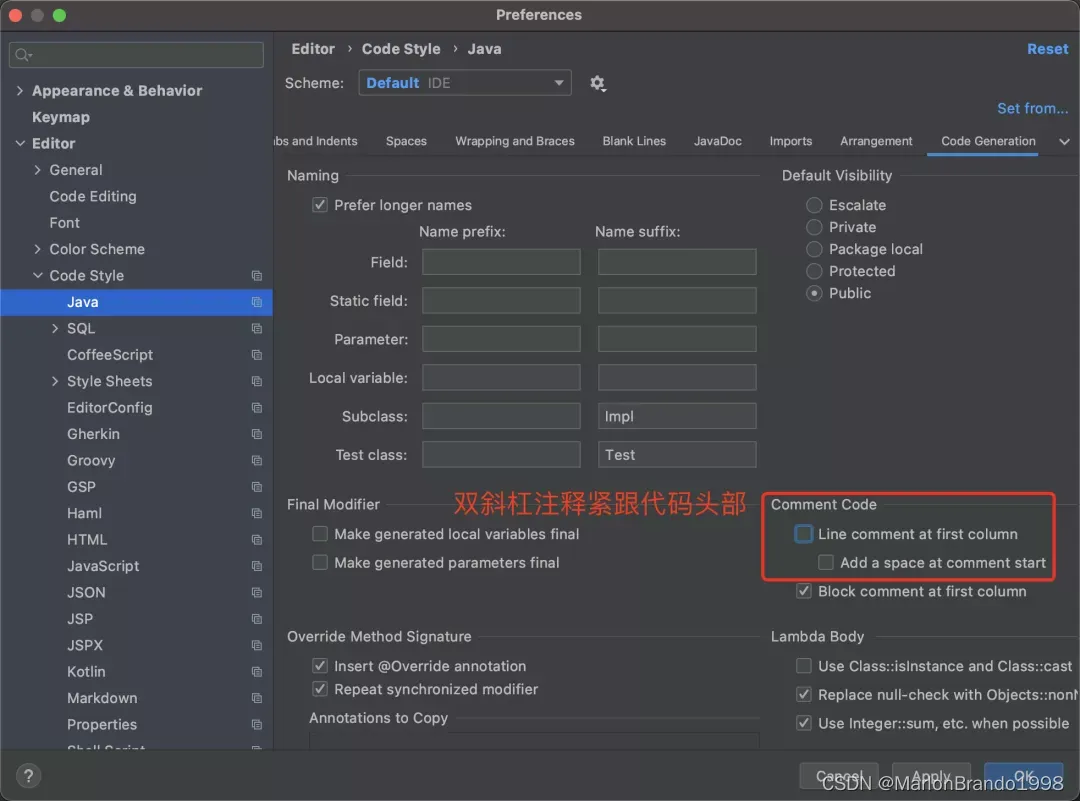Collapse the Editor tree node
Image resolution: width=1080 pixels, height=801 pixels.
pos(20,143)
